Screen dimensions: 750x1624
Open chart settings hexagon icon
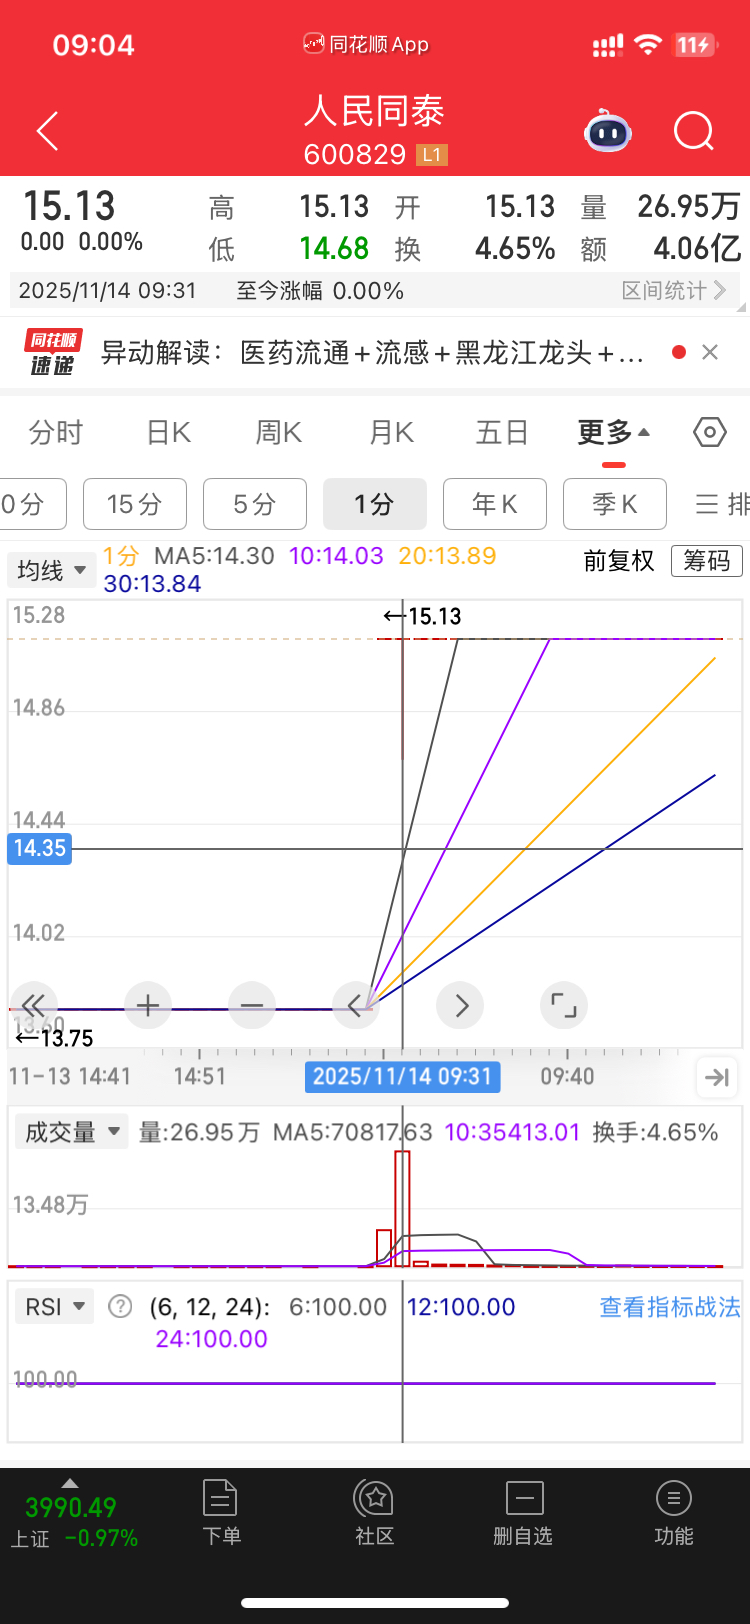click(710, 432)
